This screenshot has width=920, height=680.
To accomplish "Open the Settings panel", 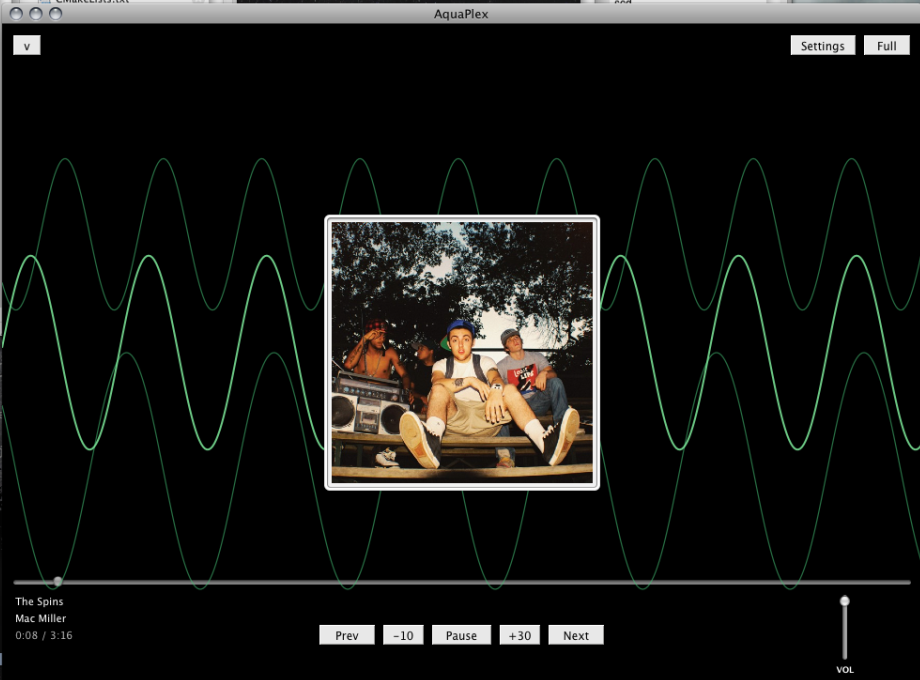I will tap(823, 46).
